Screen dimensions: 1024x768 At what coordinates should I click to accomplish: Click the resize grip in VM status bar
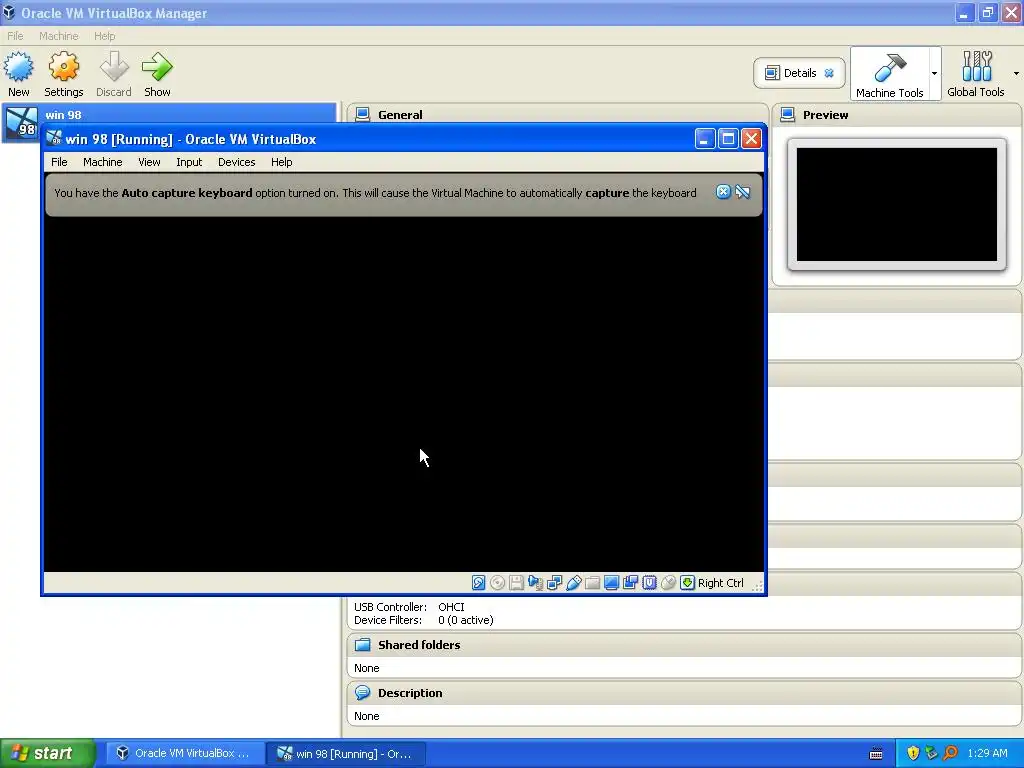tap(757, 586)
